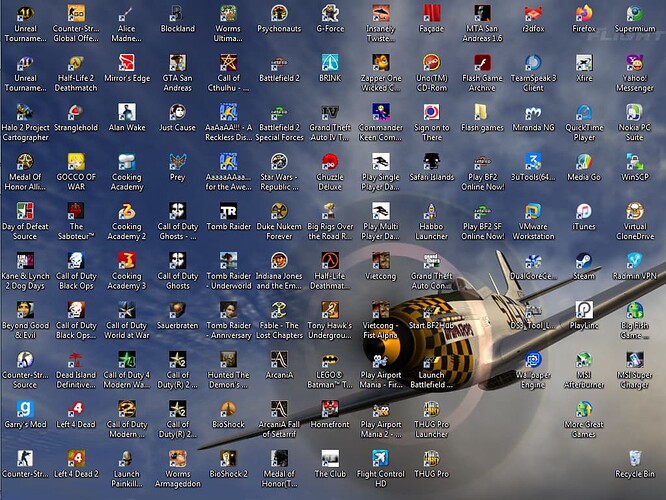Launch the WinSCP icon
666x500 pixels.
tap(635, 168)
